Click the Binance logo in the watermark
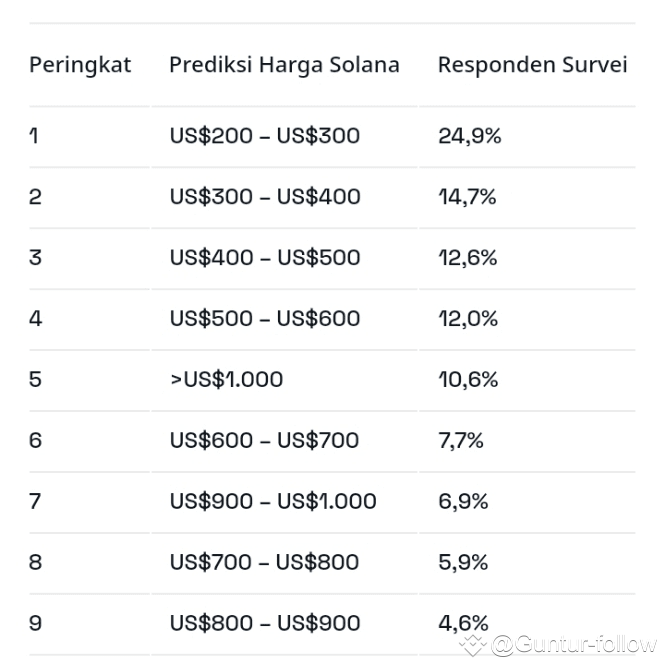 473,644
